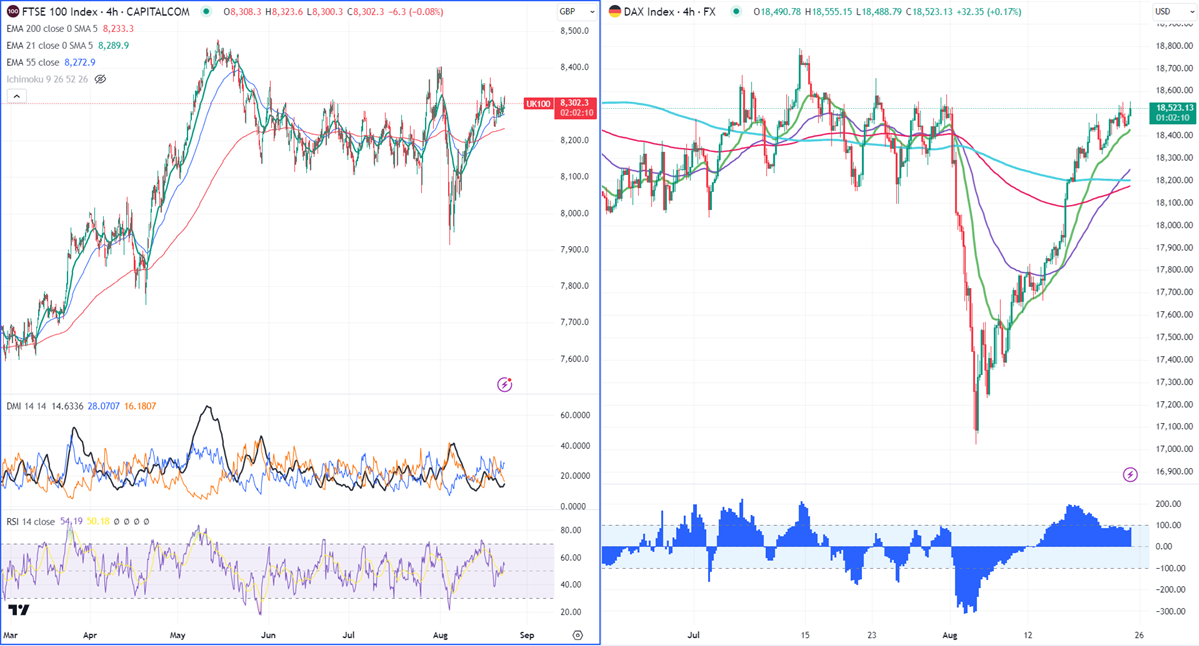Open the DAX Index symbol title
Image resolution: width=1199 pixels, height=646 pixels.
coord(670,11)
